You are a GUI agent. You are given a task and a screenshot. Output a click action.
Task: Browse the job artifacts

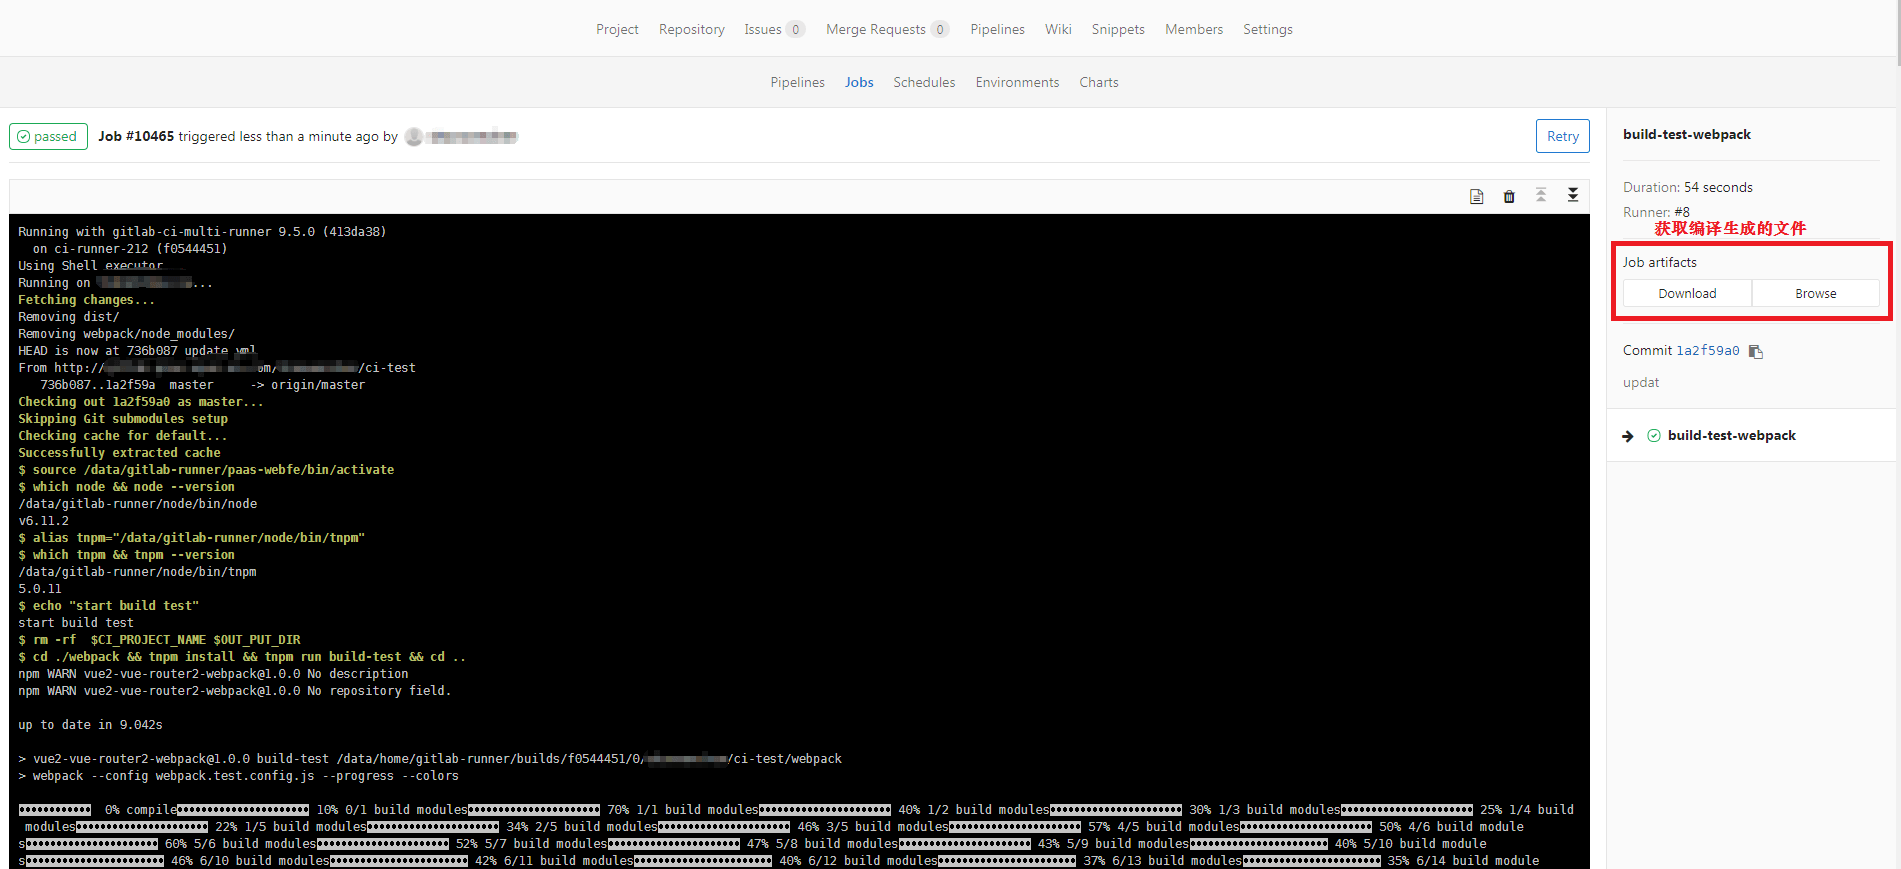(x=1816, y=293)
